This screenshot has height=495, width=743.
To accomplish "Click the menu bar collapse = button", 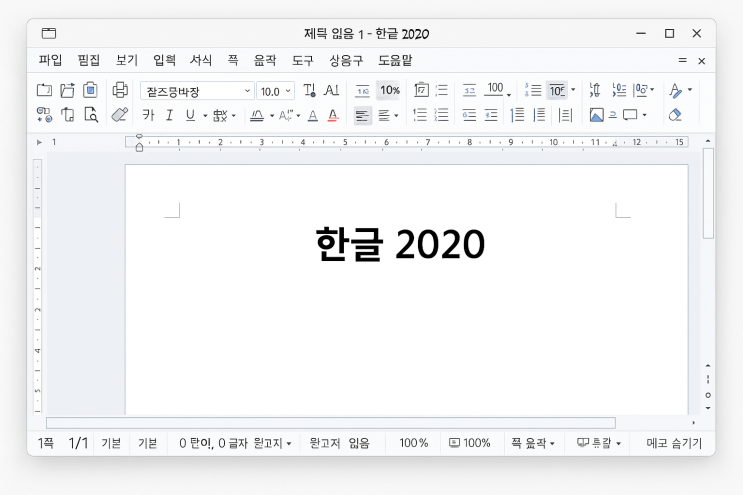I will 682,60.
